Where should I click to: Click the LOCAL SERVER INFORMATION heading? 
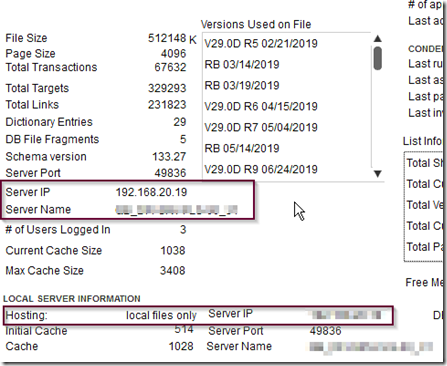72,299
